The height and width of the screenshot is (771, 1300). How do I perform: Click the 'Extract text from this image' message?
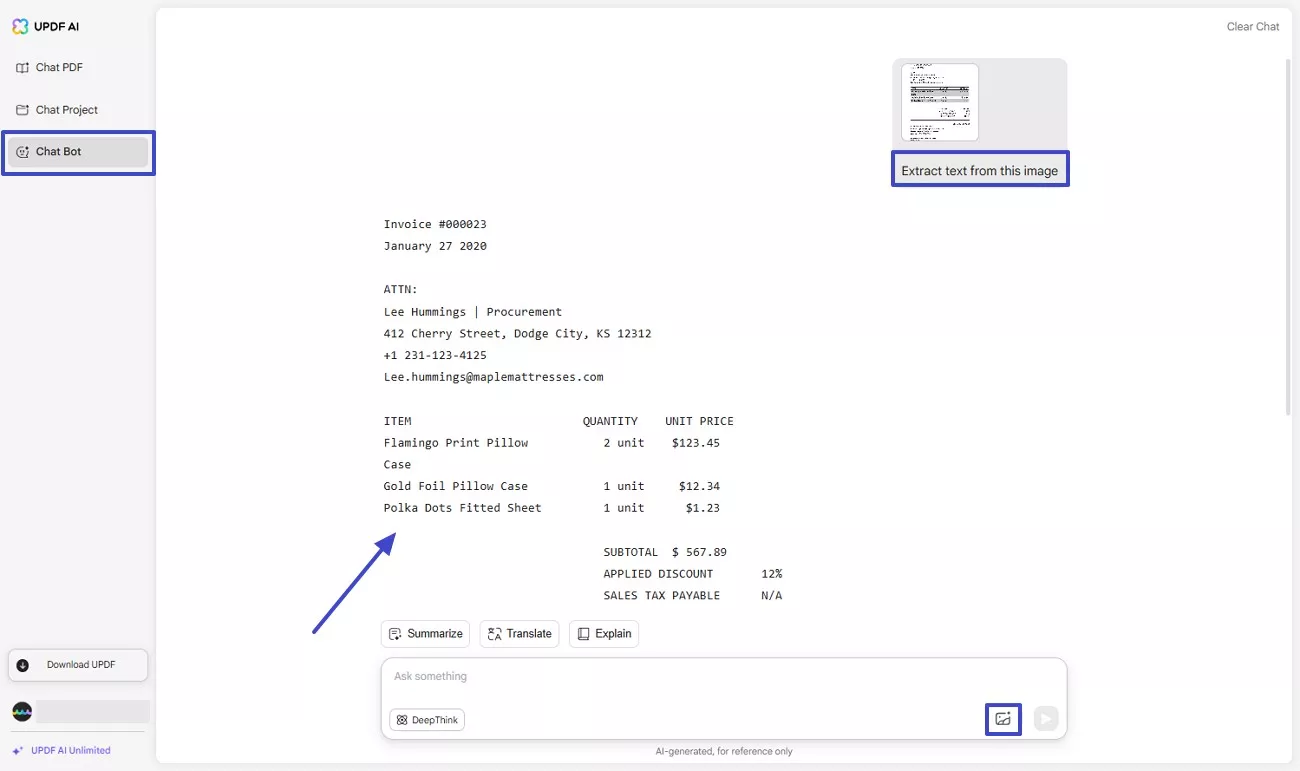click(980, 171)
